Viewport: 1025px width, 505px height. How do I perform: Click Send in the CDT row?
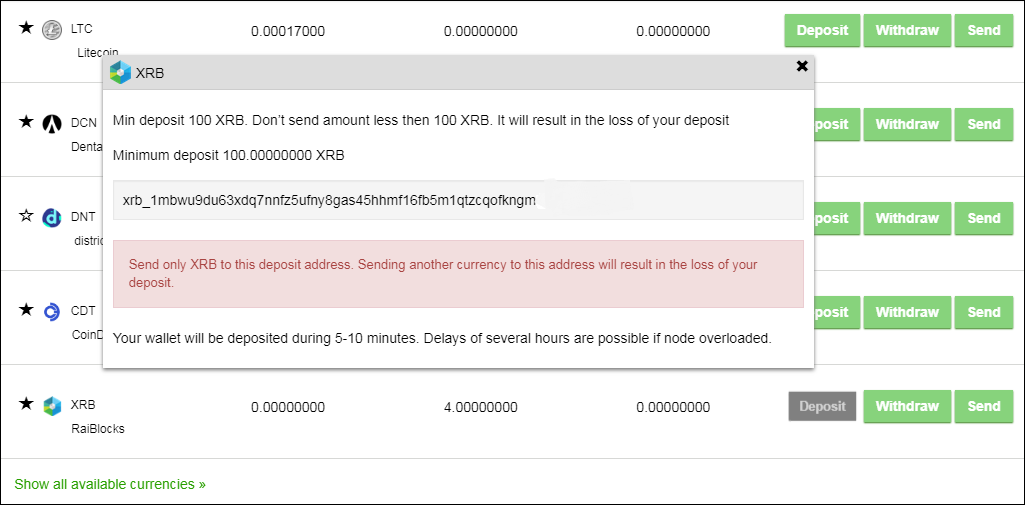(984, 312)
